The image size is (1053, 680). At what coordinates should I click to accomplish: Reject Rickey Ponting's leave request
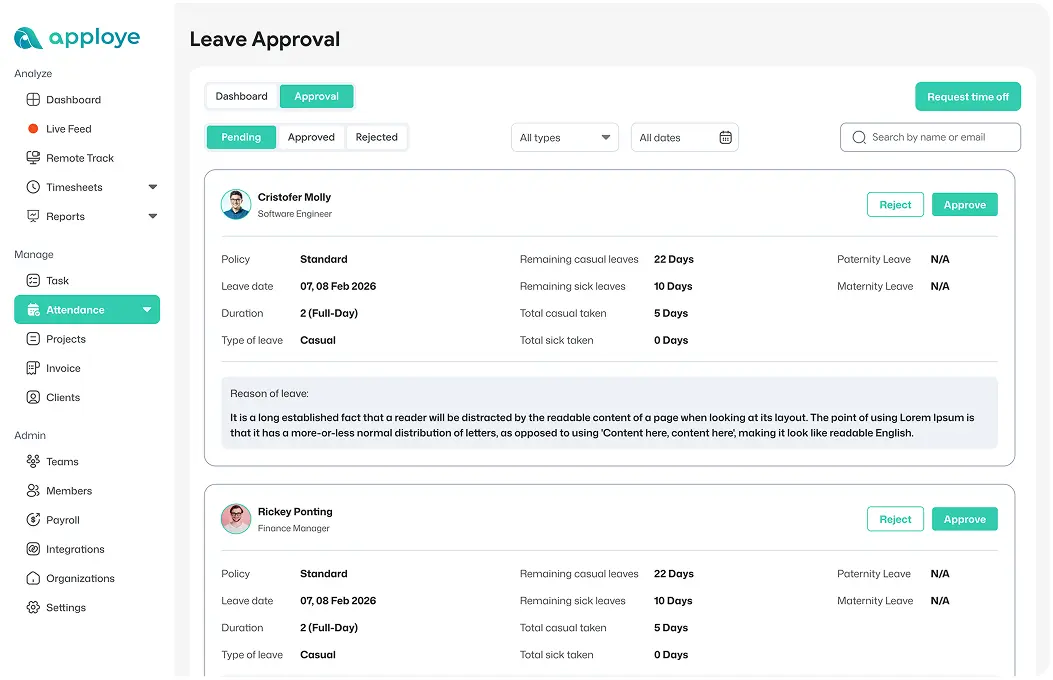pos(895,519)
